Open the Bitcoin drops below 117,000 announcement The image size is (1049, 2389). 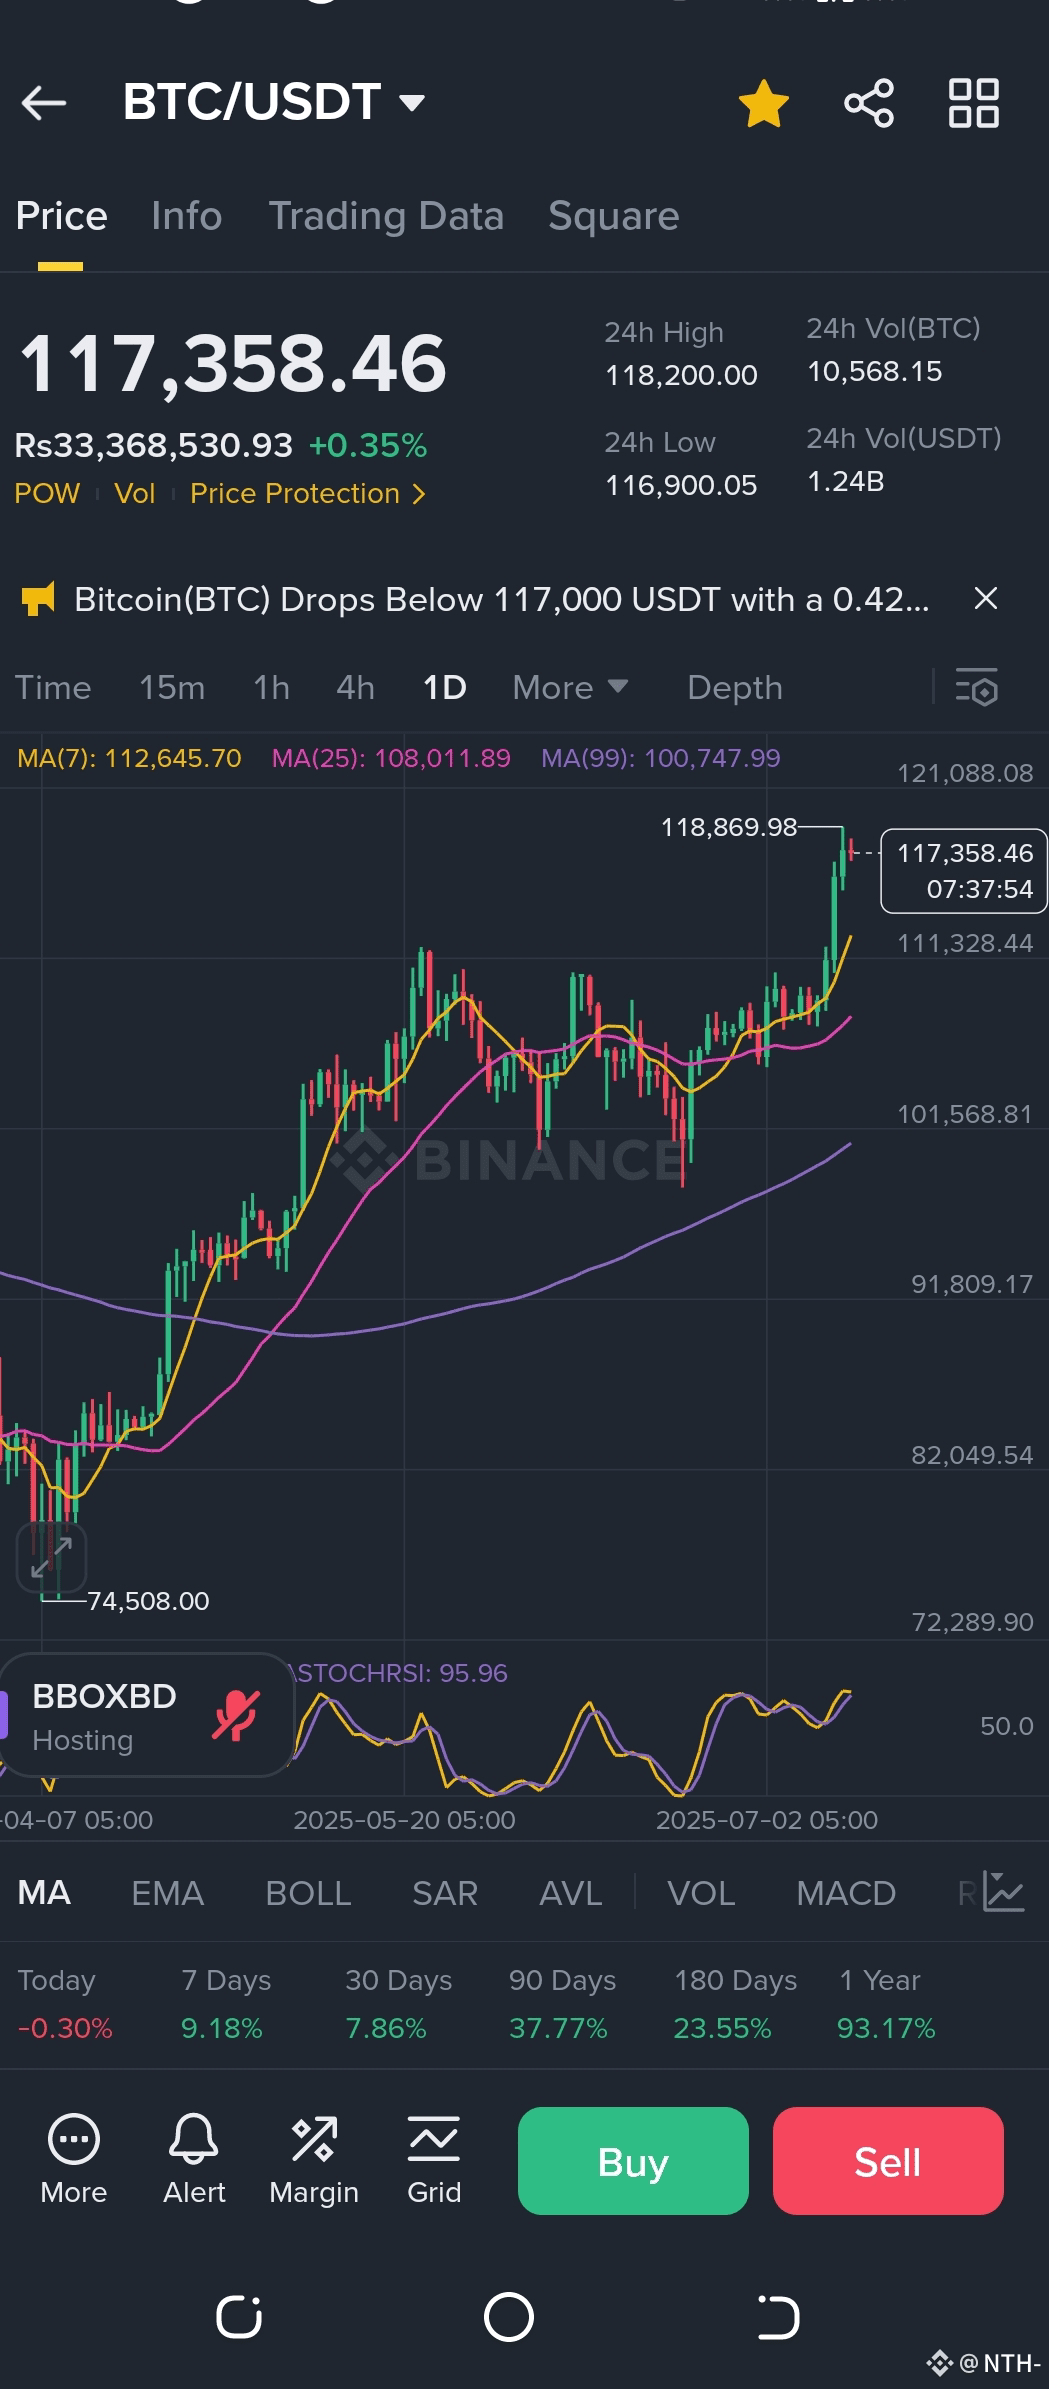(502, 599)
